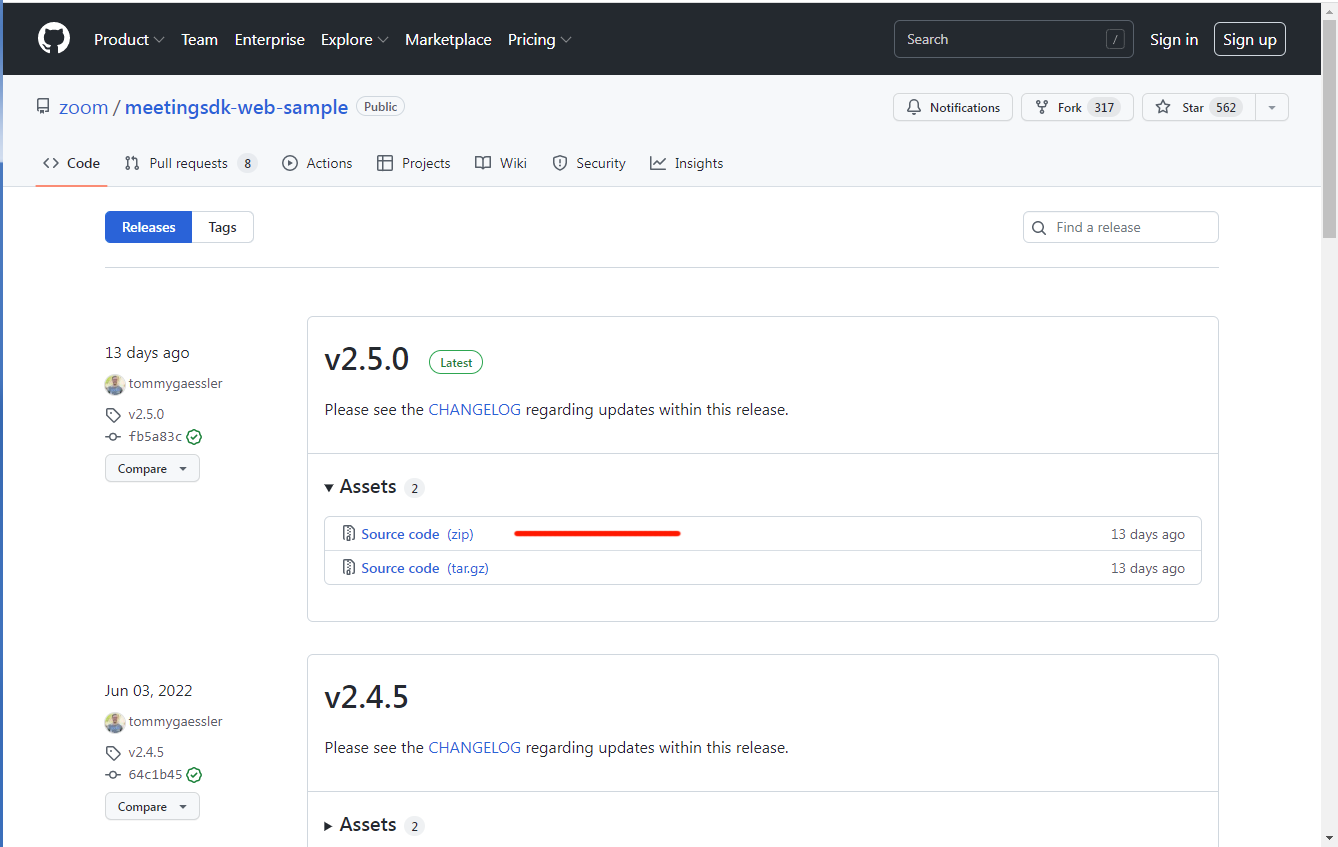Switch to the Pull requests tab
1338x847 pixels.
pos(190,163)
